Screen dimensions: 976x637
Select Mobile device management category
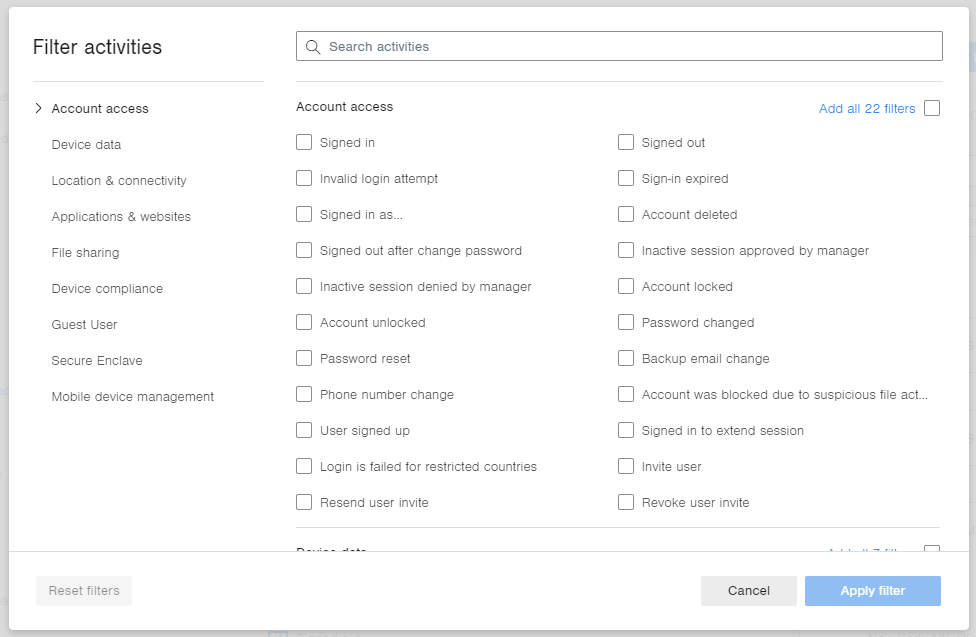coord(133,397)
